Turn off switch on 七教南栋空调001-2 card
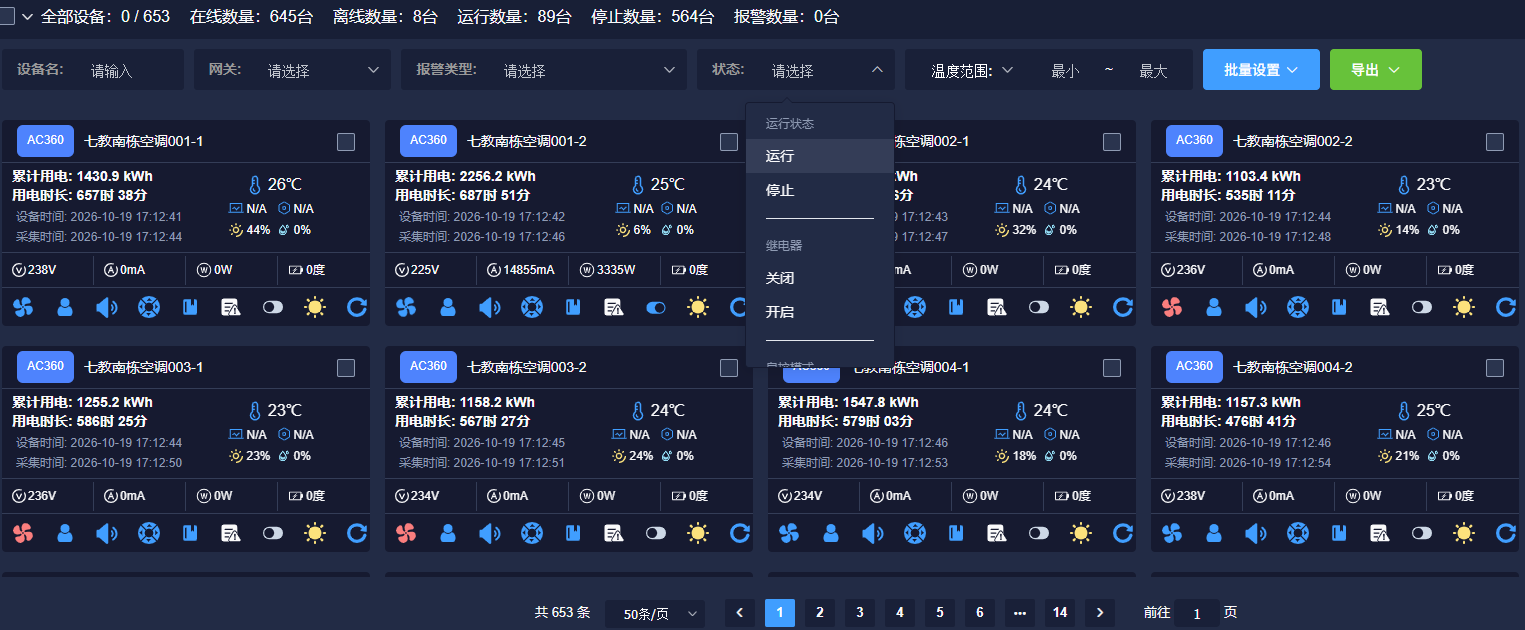Screen dimensions: 1525x630 click(656, 307)
